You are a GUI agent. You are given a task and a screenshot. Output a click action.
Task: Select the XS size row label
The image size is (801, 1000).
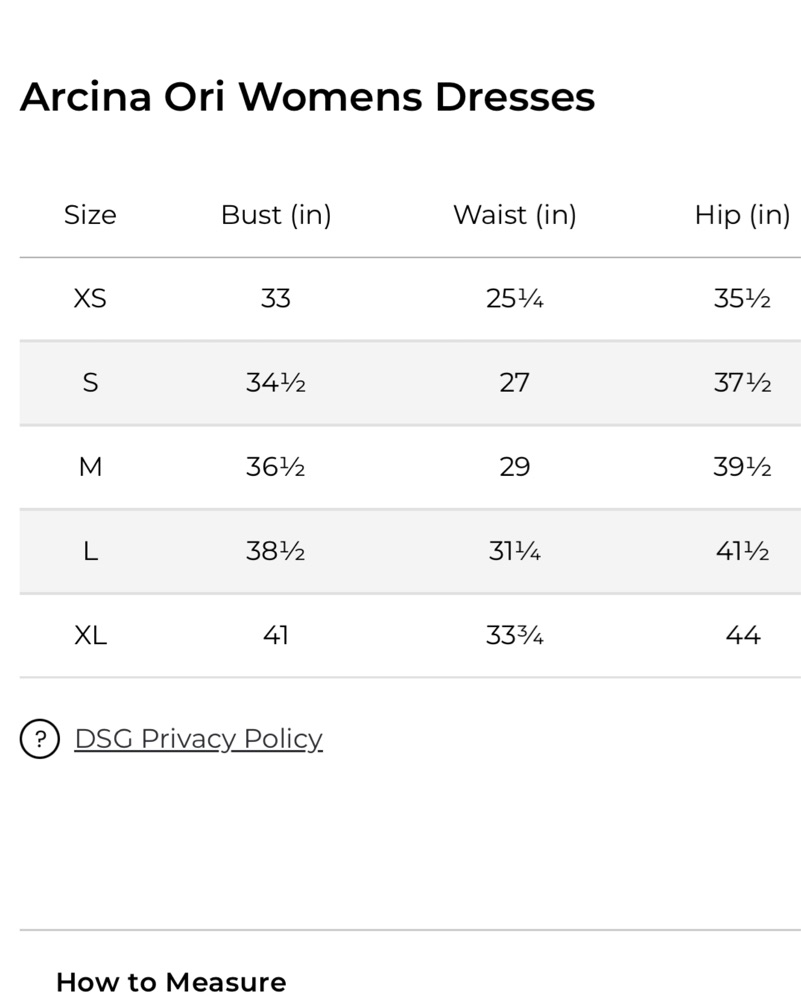[x=90, y=298]
